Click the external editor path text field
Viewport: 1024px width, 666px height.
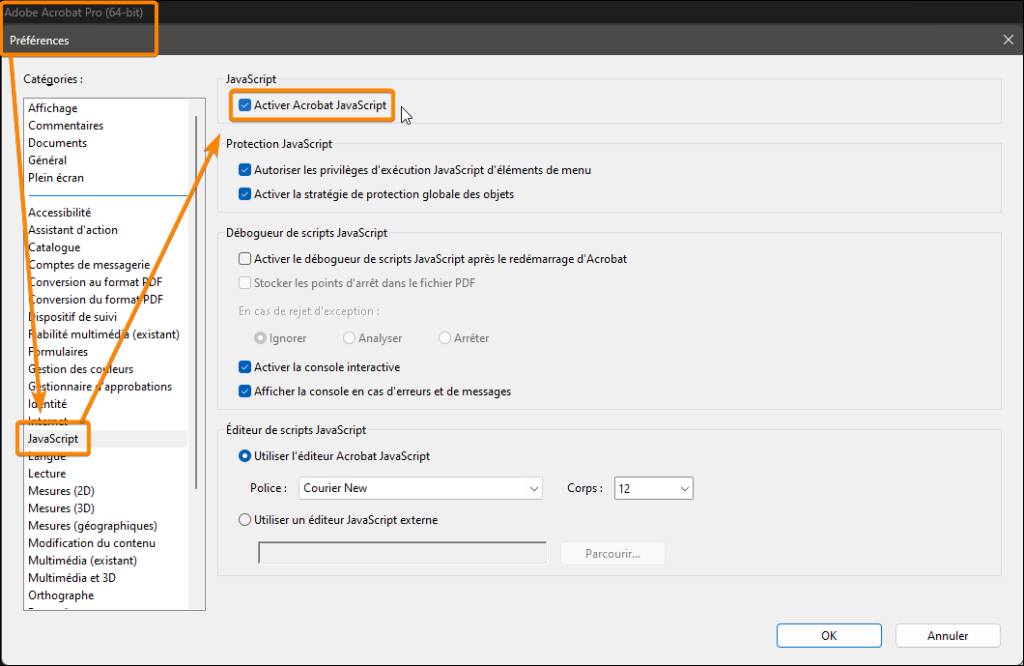402,553
